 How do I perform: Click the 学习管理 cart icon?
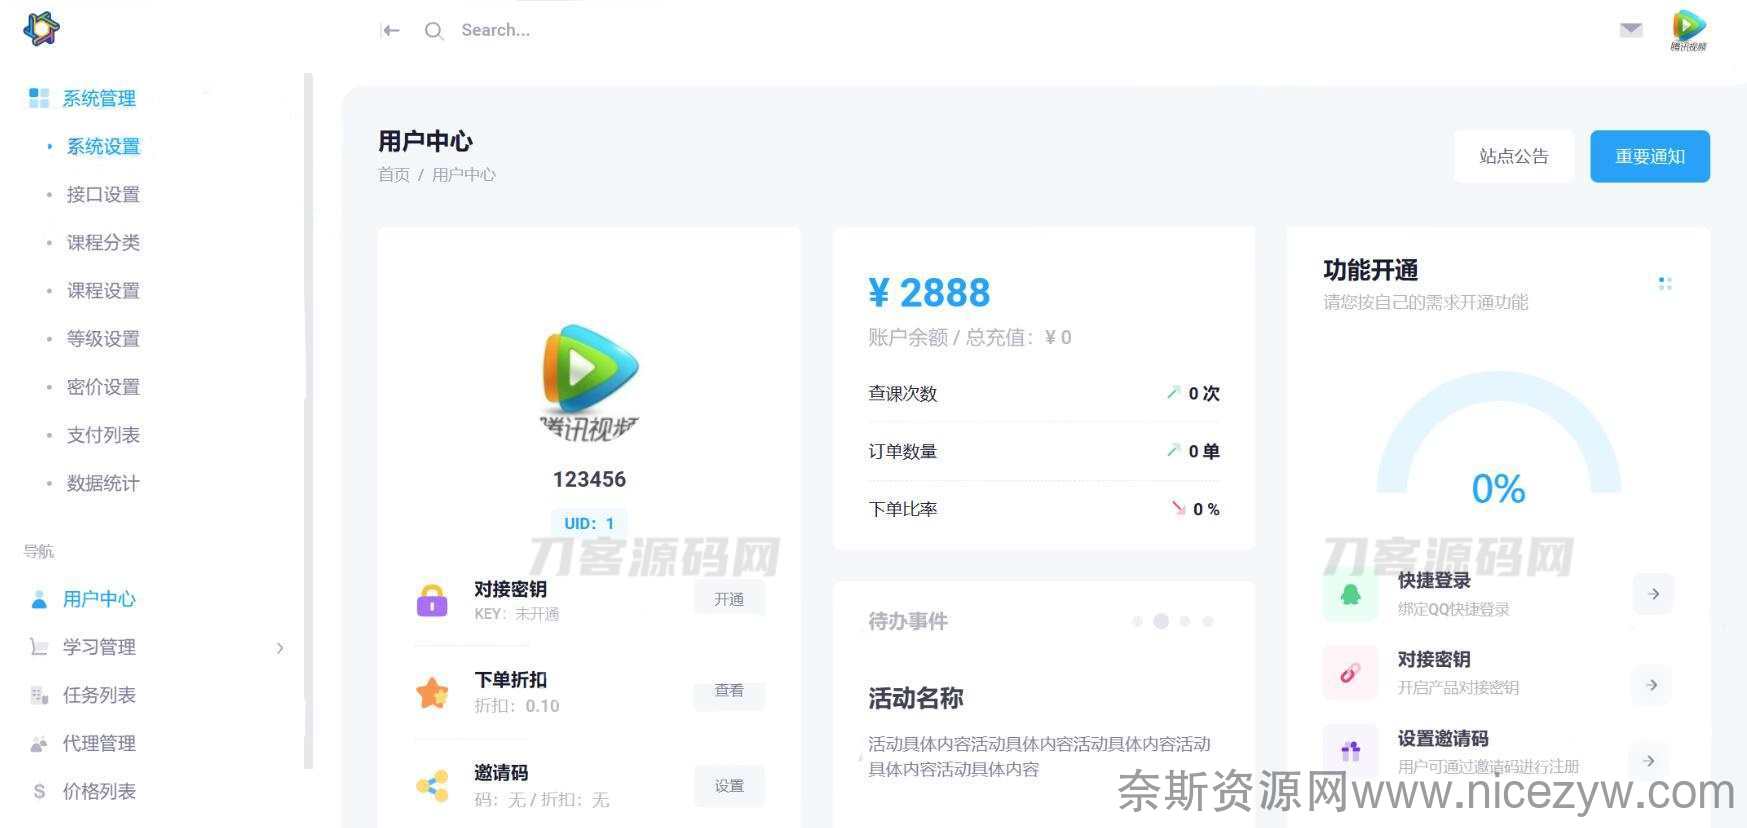click(39, 647)
